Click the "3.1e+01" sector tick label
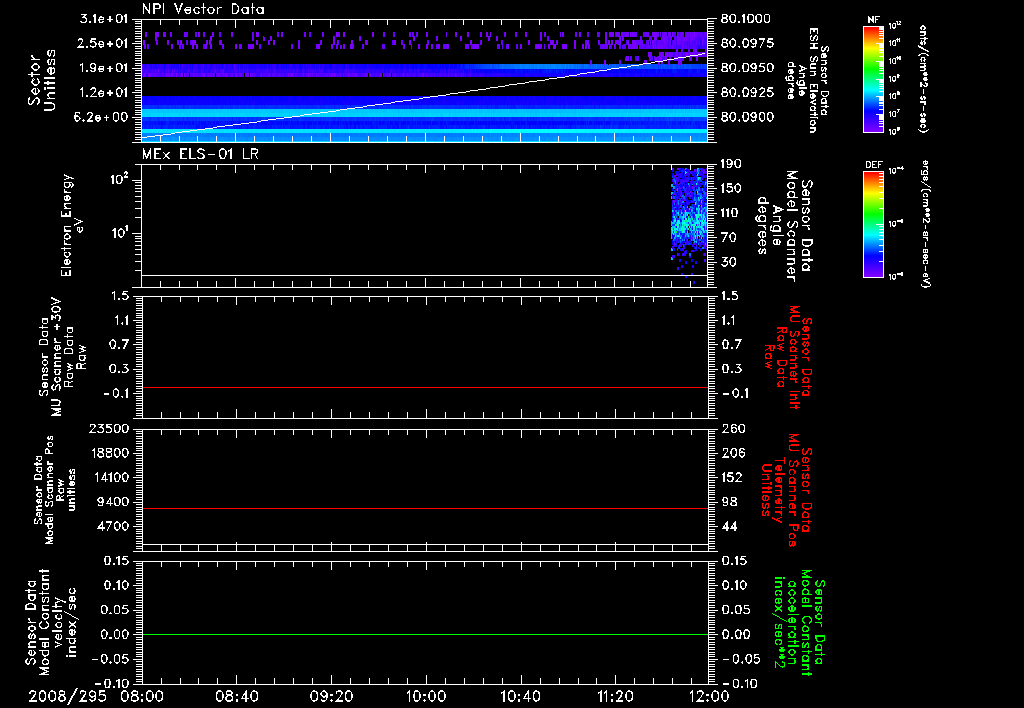1024x708 pixels. tap(104, 19)
